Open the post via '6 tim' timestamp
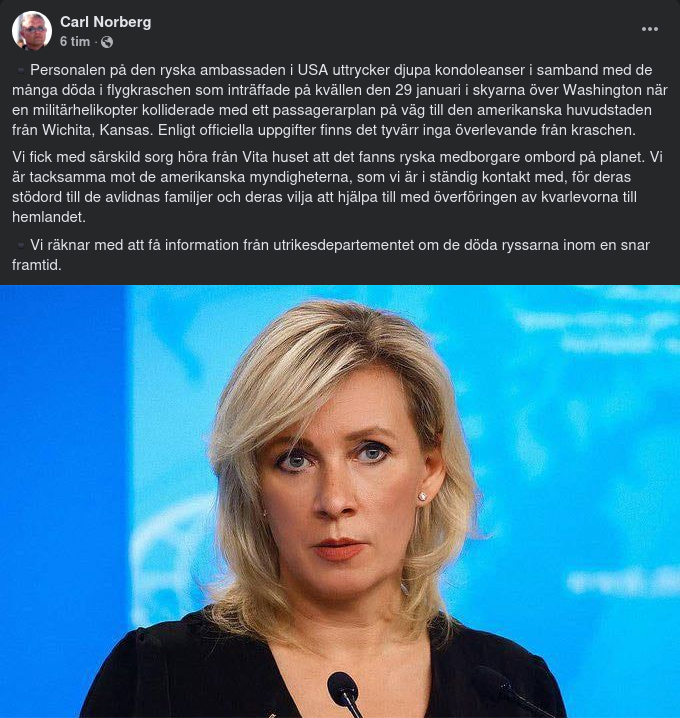Viewport: 680px width, 718px height. (x=75, y=42)
